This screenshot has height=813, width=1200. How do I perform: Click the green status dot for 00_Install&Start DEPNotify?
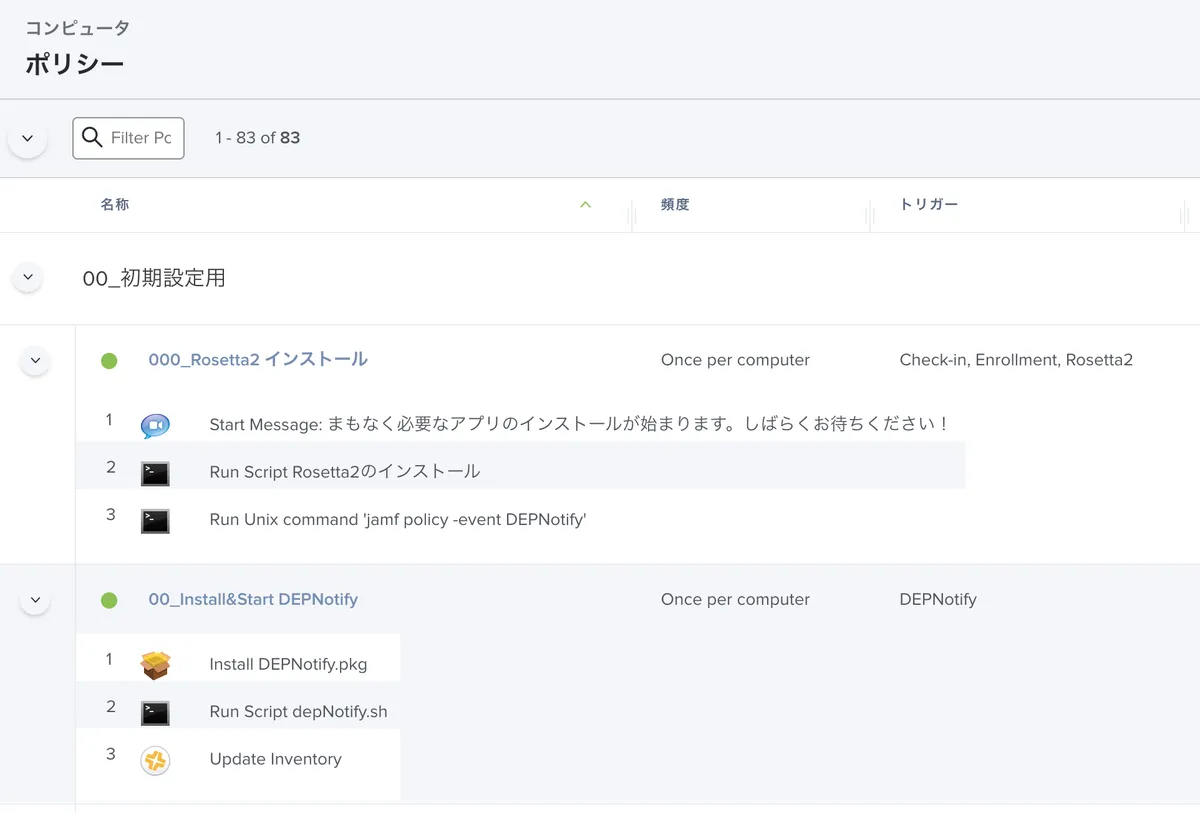(109, 600)
